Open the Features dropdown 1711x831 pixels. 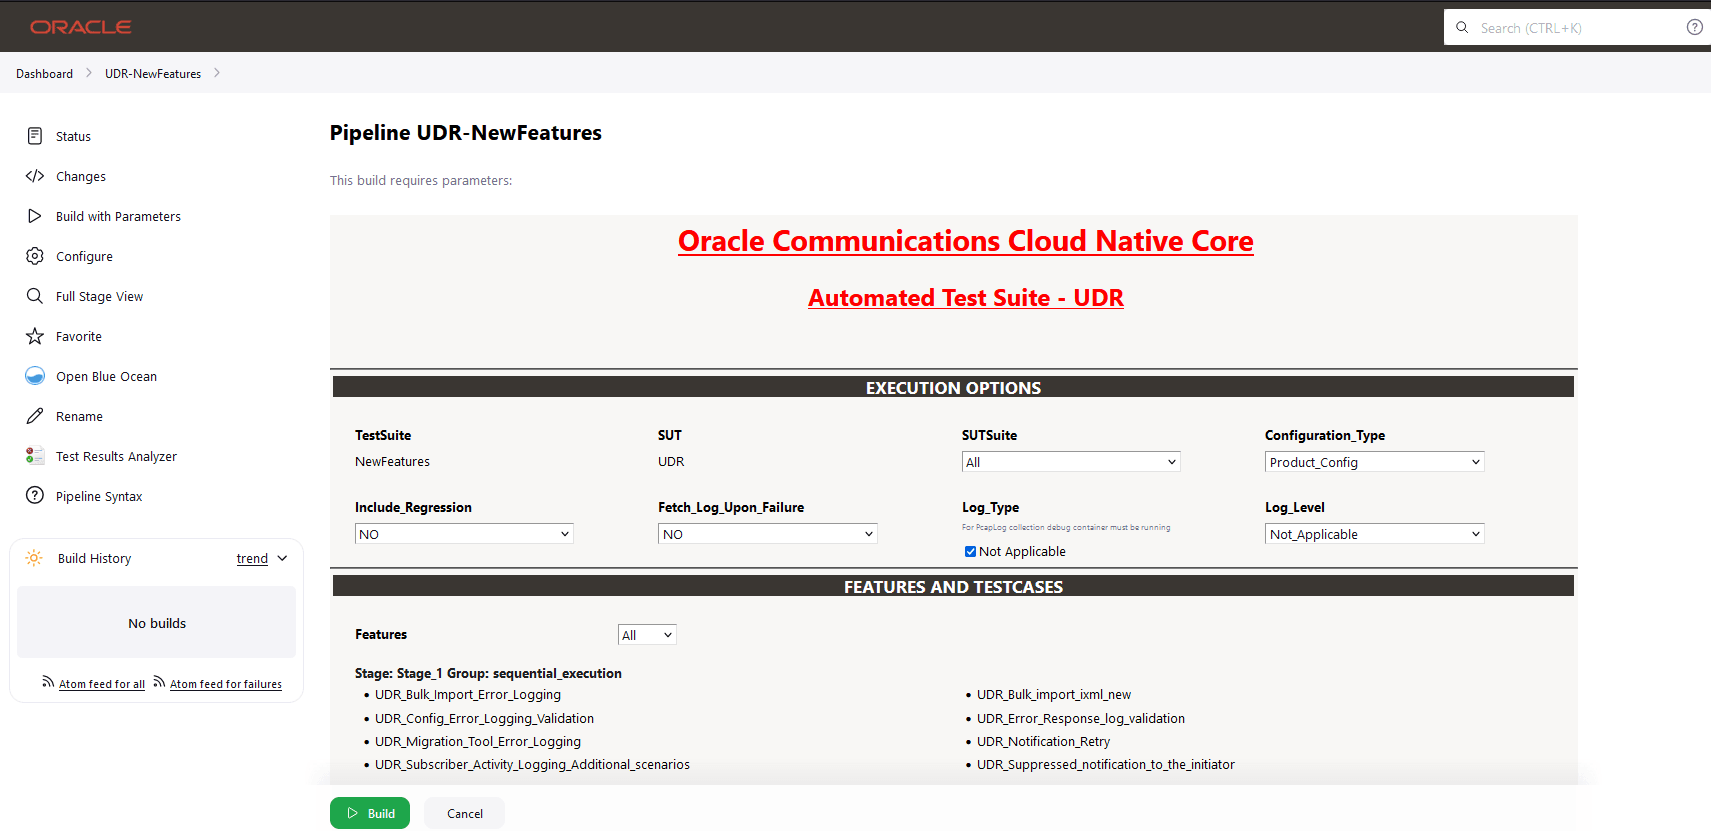(x=647, y=635)
